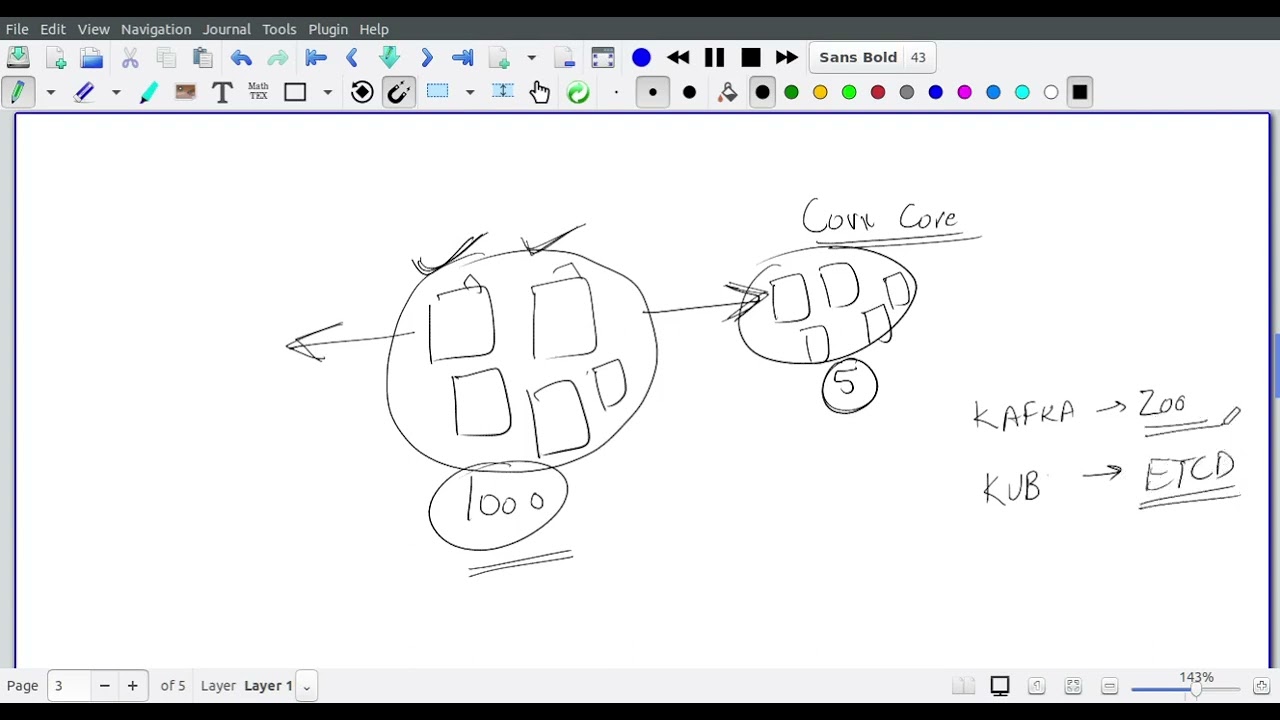Pause the audio playback
Screen dimensions: 1280x720
click(714, 57)
